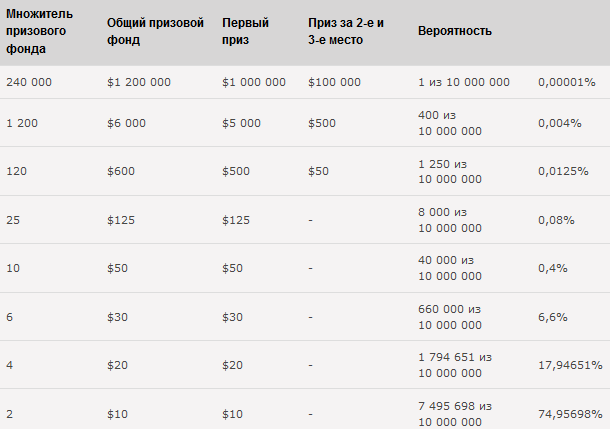
Task: Click the 240 000 multiplier cell
Action: click(29, 82)
